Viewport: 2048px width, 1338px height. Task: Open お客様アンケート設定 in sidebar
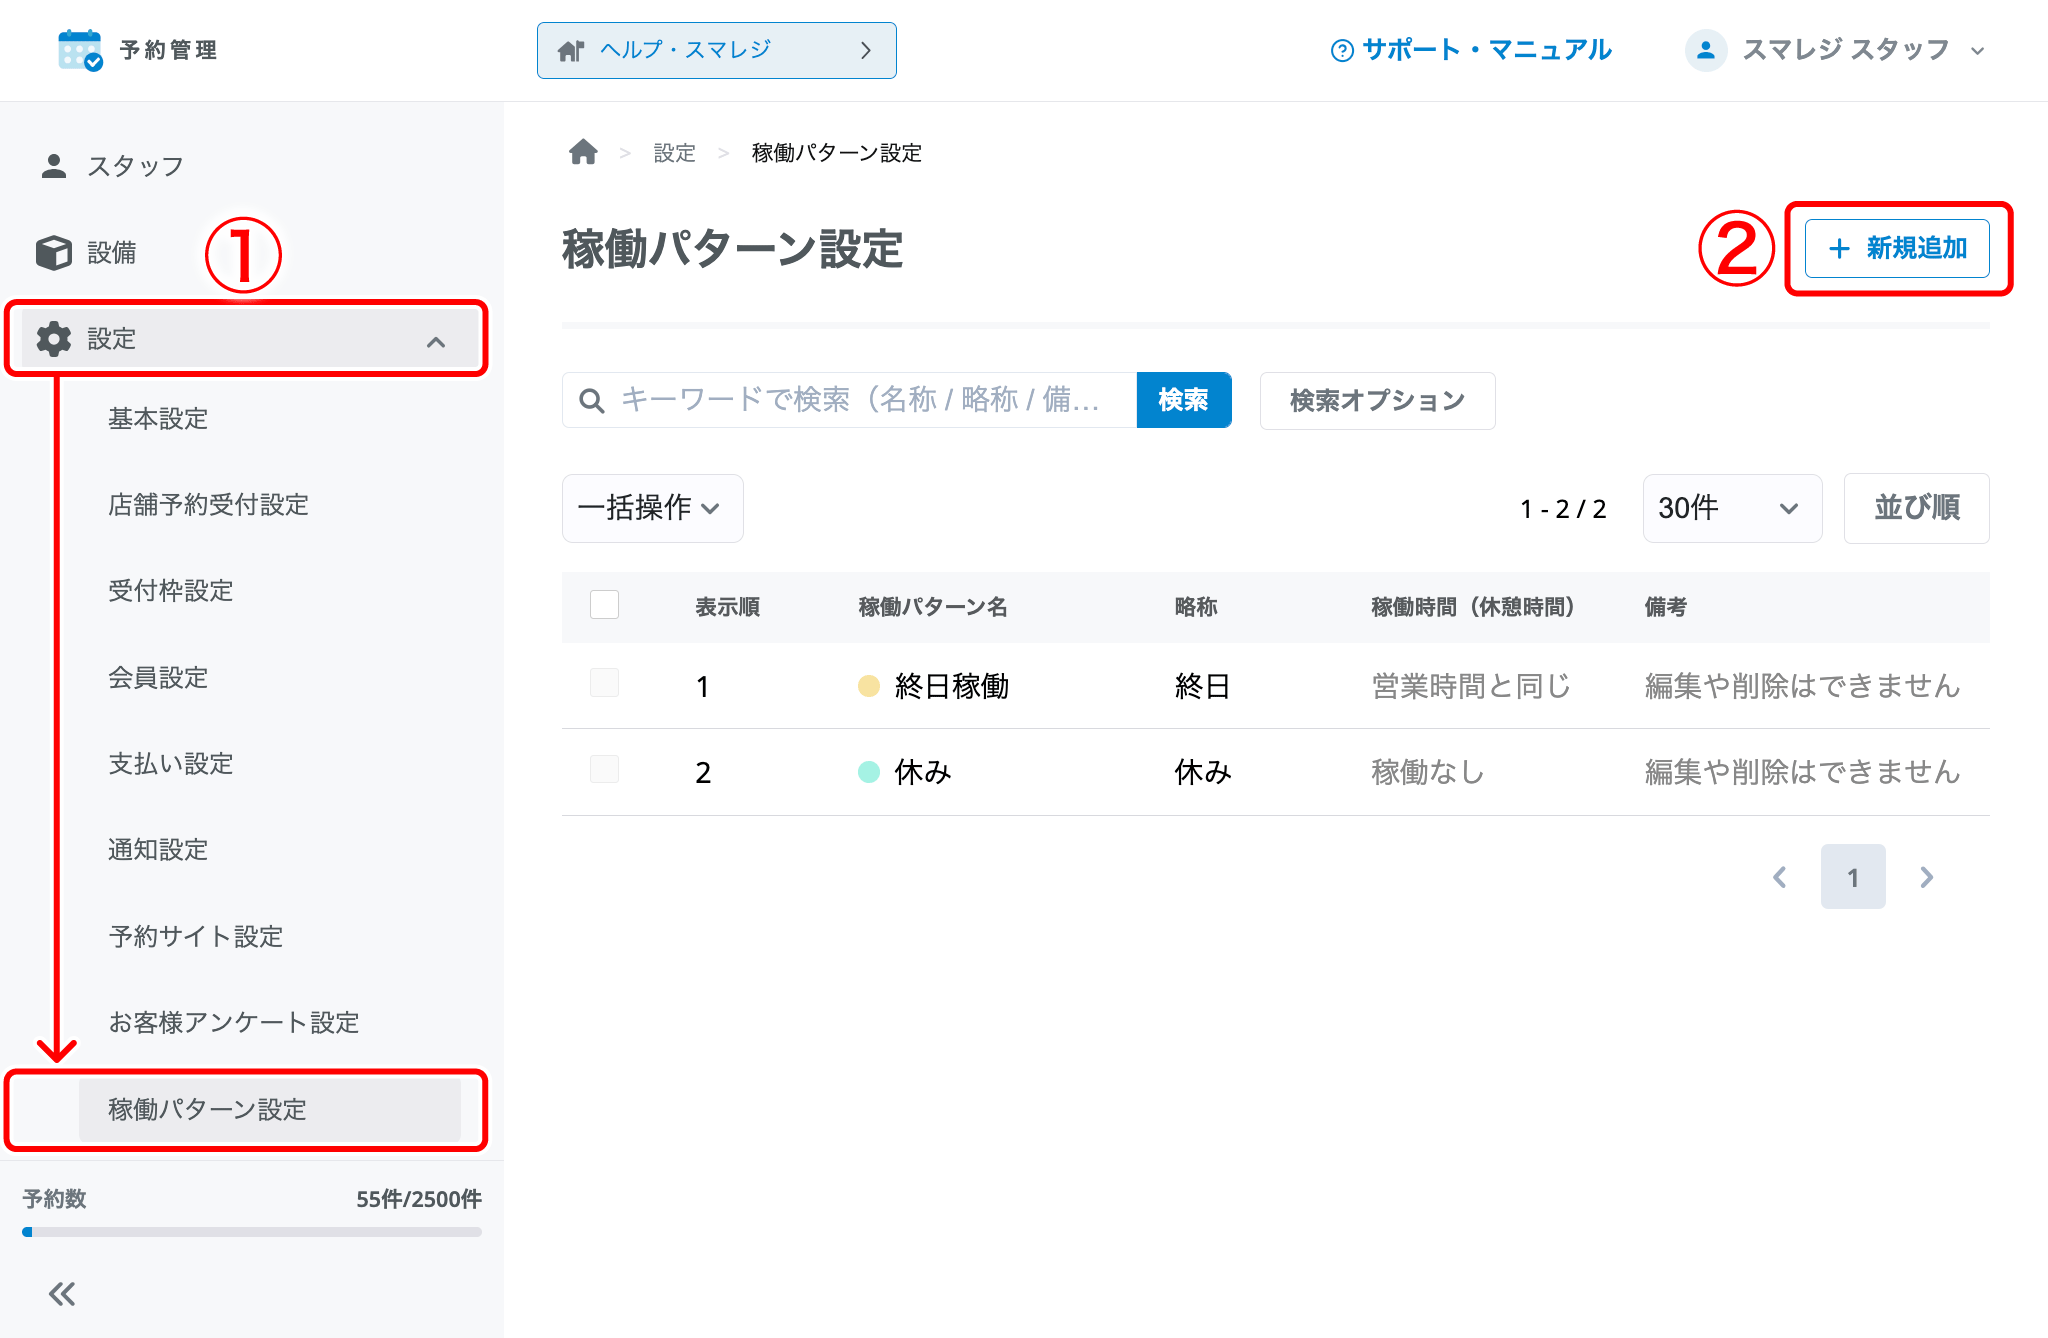click(x=233, y=1023)
